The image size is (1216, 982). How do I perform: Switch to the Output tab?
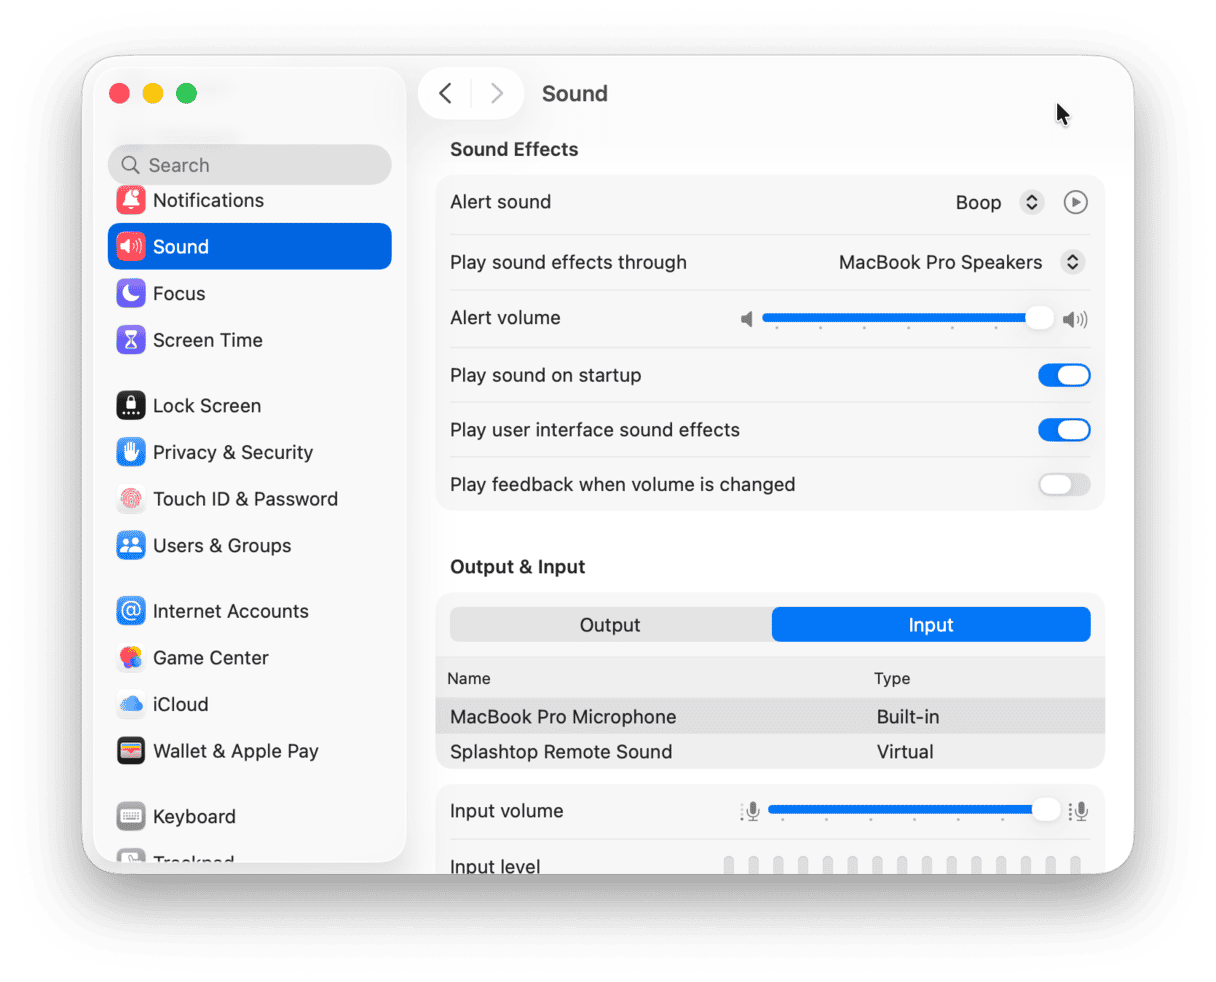tap(610, 624)
